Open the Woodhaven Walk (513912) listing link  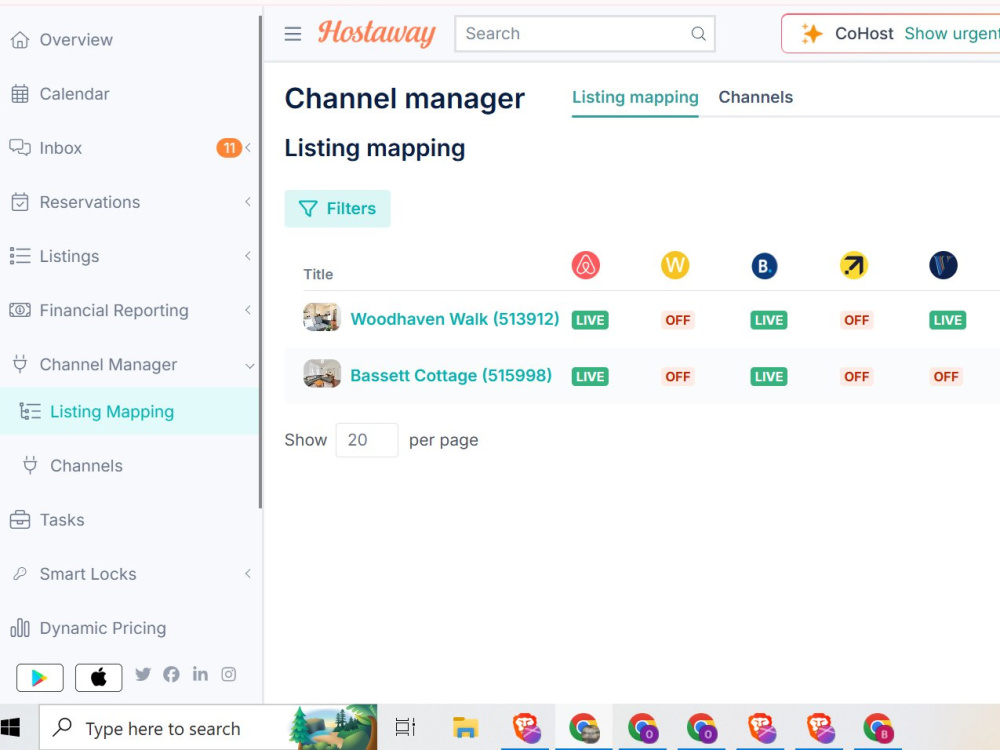[455, 319]
